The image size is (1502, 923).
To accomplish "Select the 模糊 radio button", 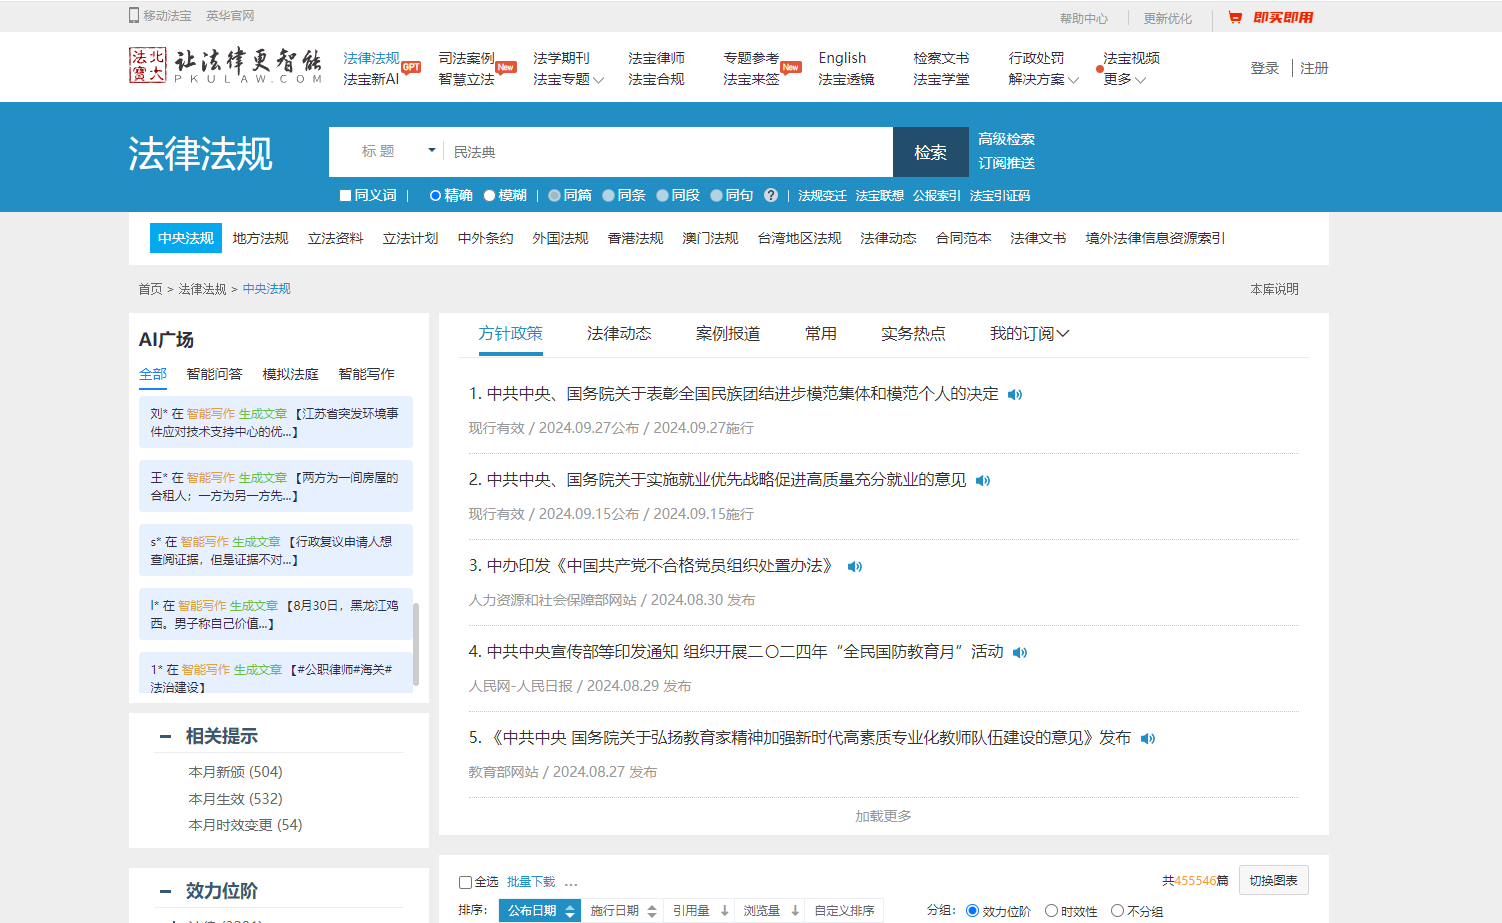I will [x=489, y=196].
